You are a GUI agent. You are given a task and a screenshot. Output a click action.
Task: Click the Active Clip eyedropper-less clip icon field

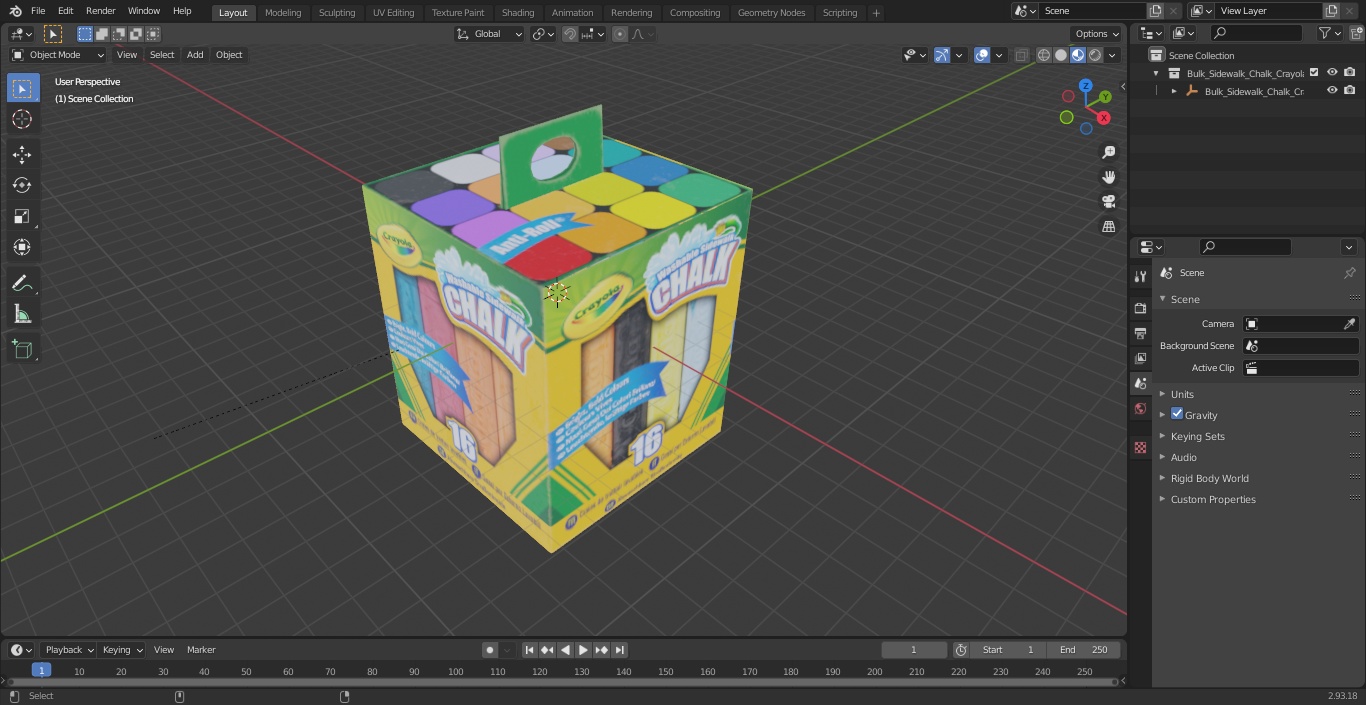pyautogui.click(x=1301, y=368)
